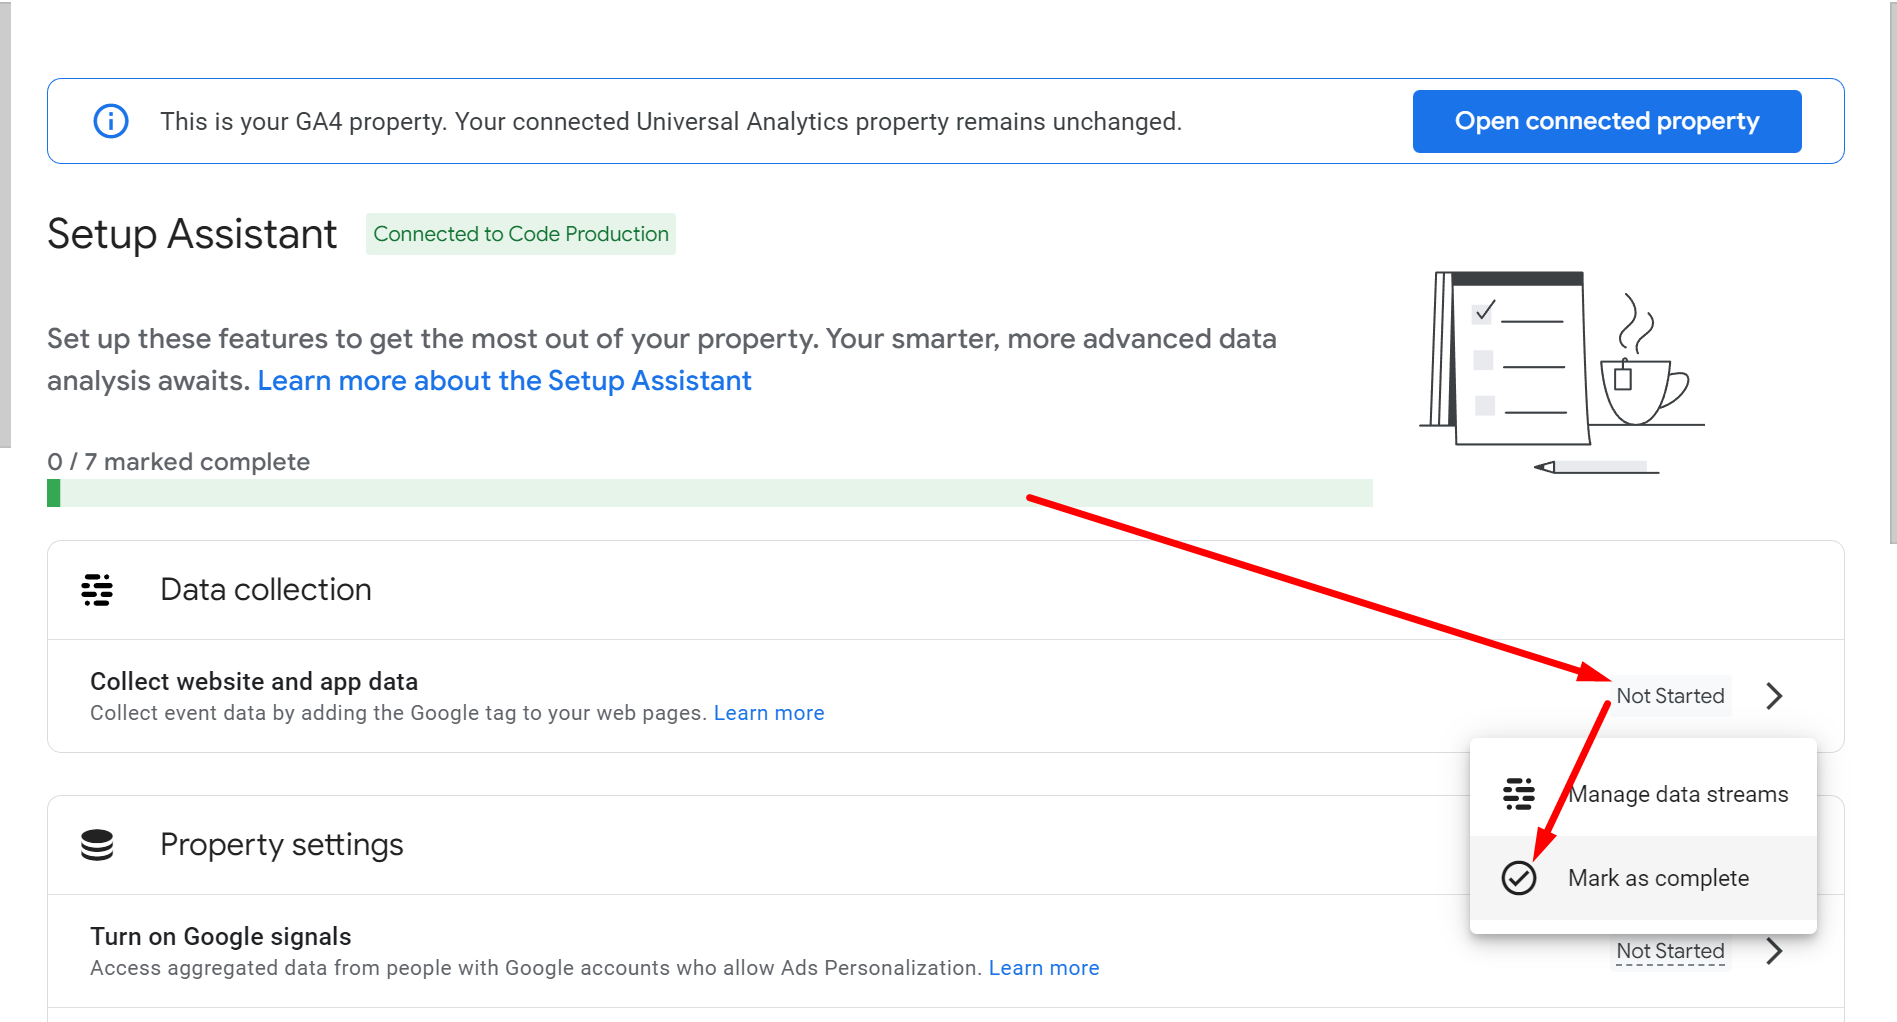This screenshot has height=1022, width=1897.
Task: Click the Manage data streams icon
Action: [1519, 794]
